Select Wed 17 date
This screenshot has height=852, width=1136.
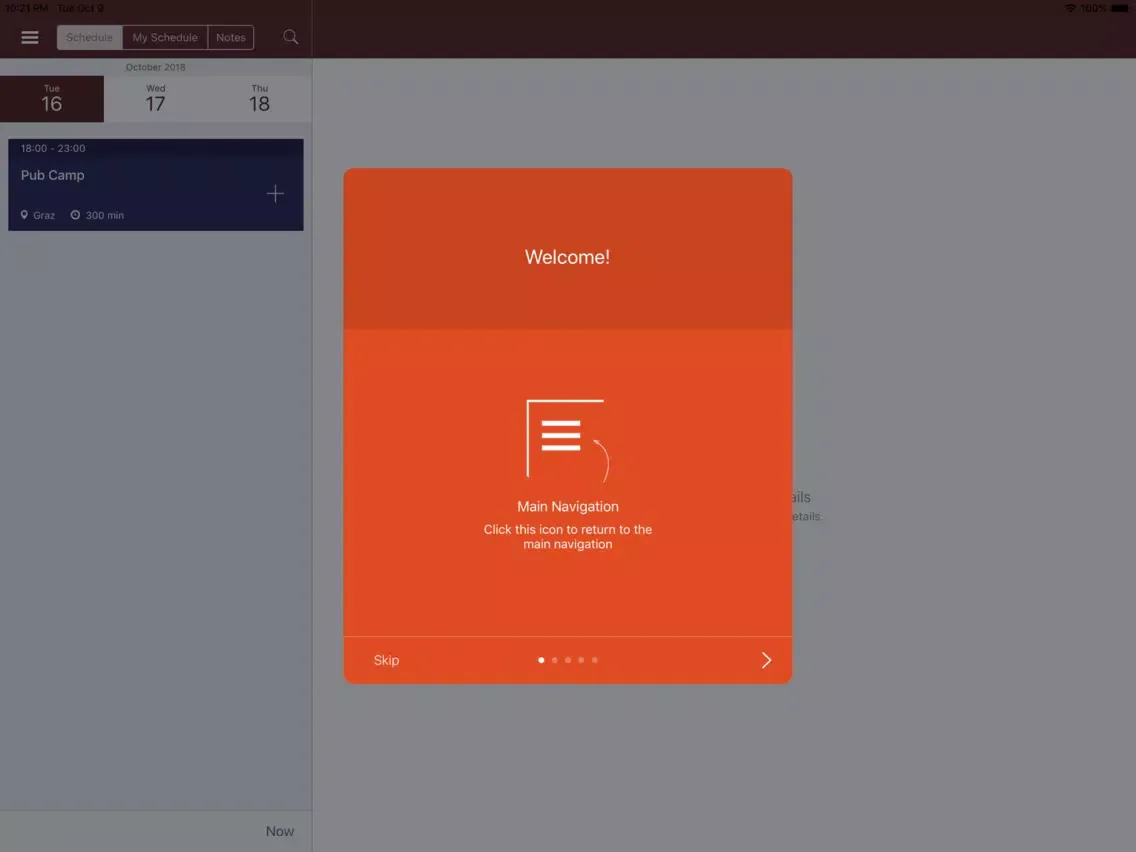coord(155,99)
